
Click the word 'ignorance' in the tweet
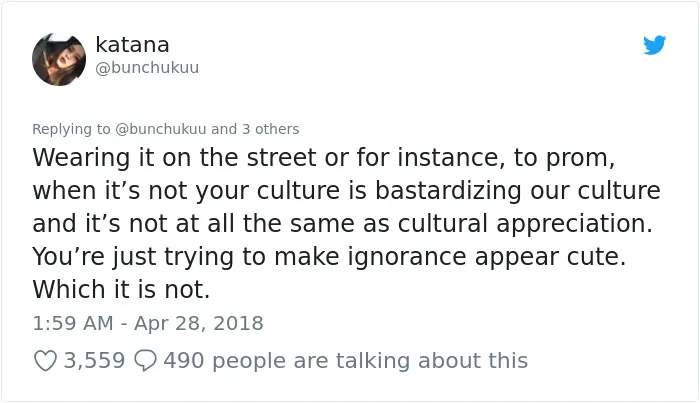[407, 258]
